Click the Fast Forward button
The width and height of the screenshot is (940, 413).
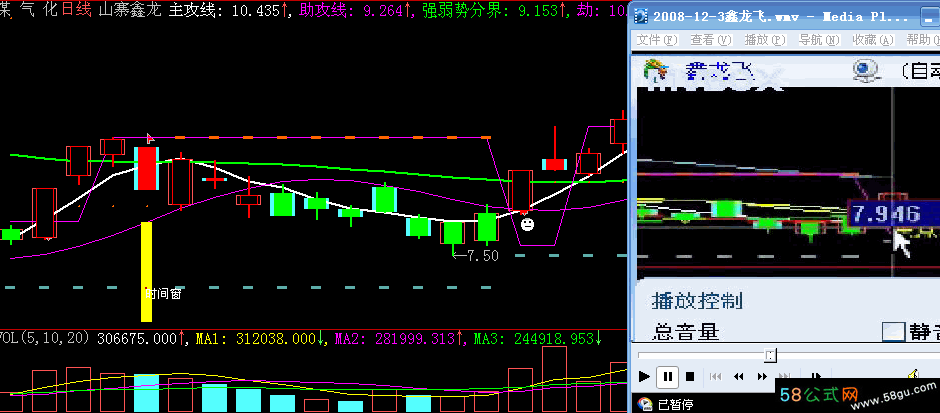tap(763, 377)
